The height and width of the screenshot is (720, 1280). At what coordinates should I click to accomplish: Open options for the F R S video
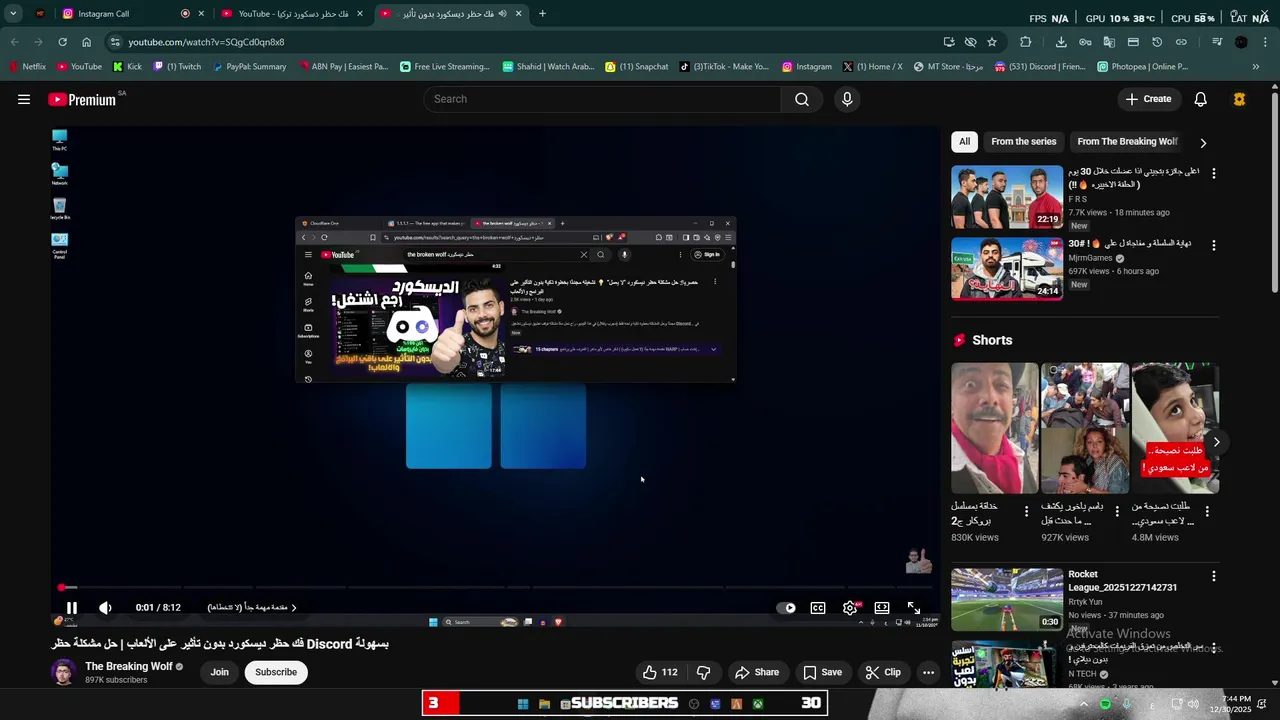tap(1214, 173)
